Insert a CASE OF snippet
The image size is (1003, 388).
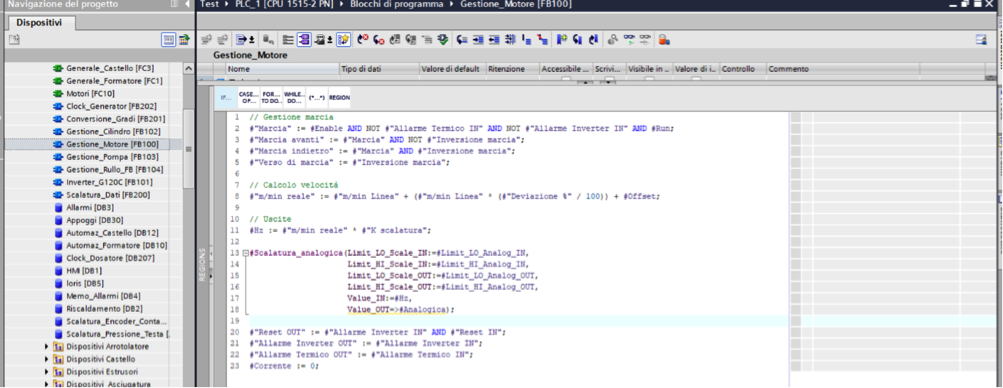(x=248, y=97)
